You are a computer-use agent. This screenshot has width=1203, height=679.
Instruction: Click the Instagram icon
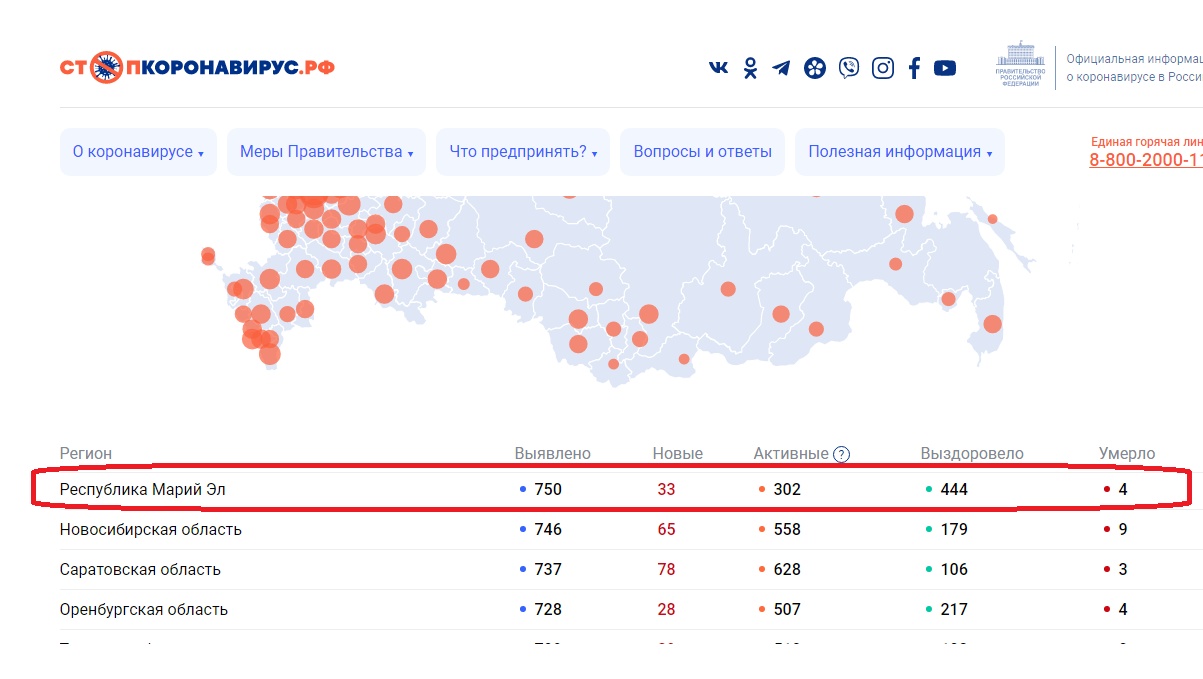[x=883, y=68]
